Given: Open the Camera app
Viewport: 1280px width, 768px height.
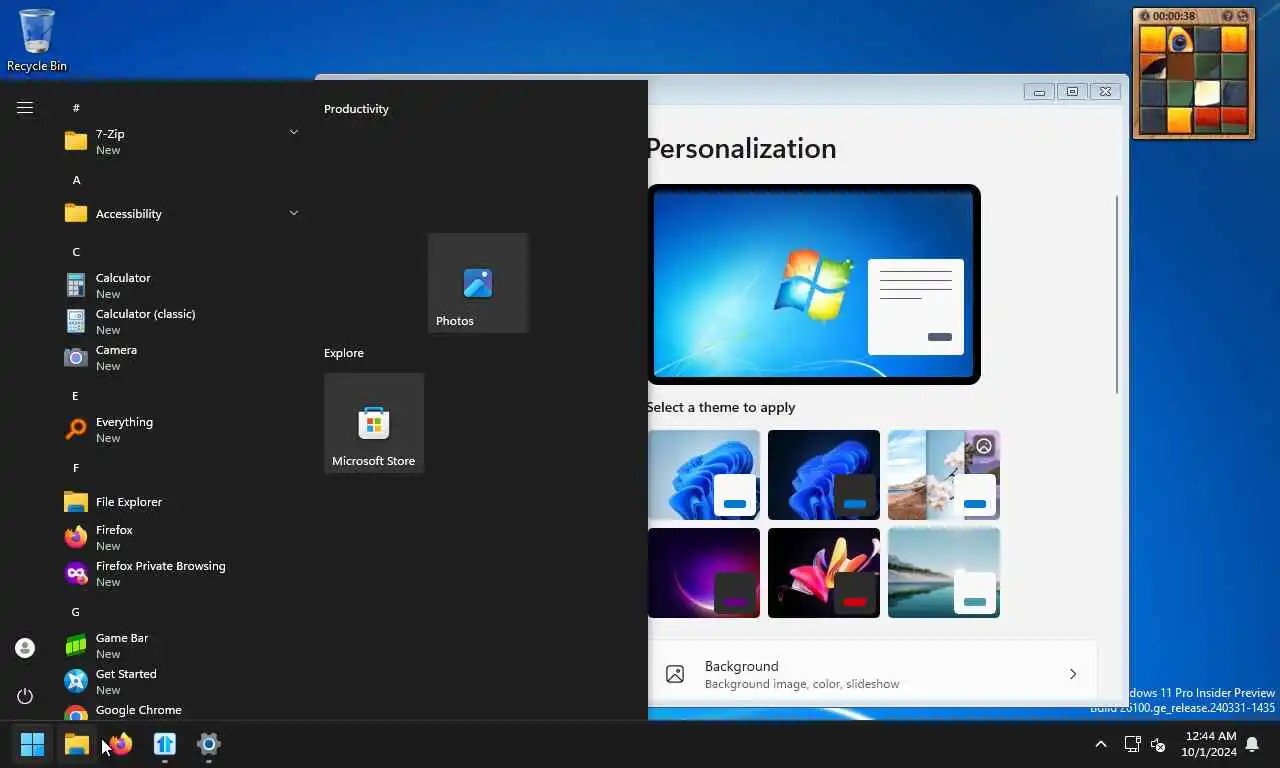Looking at the screenshot, I should [180, 357].
